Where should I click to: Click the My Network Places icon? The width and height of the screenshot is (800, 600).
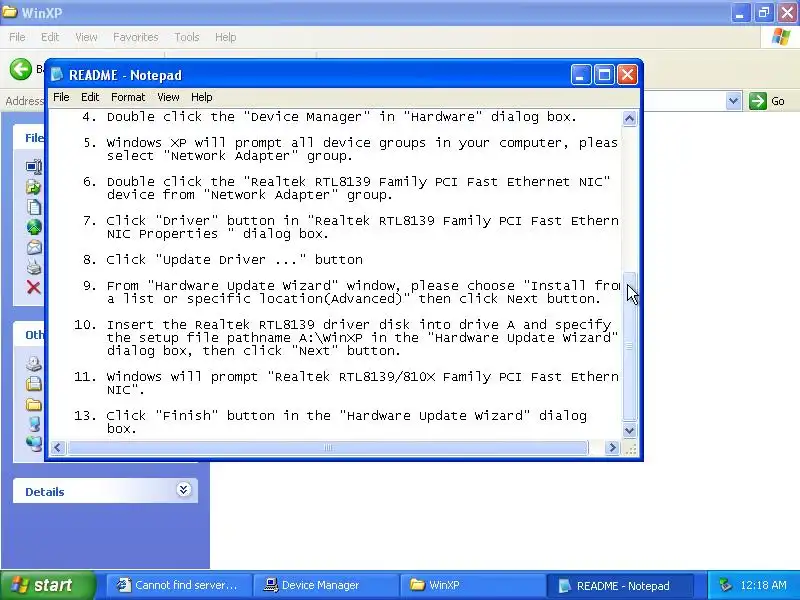tap(34, 443)
